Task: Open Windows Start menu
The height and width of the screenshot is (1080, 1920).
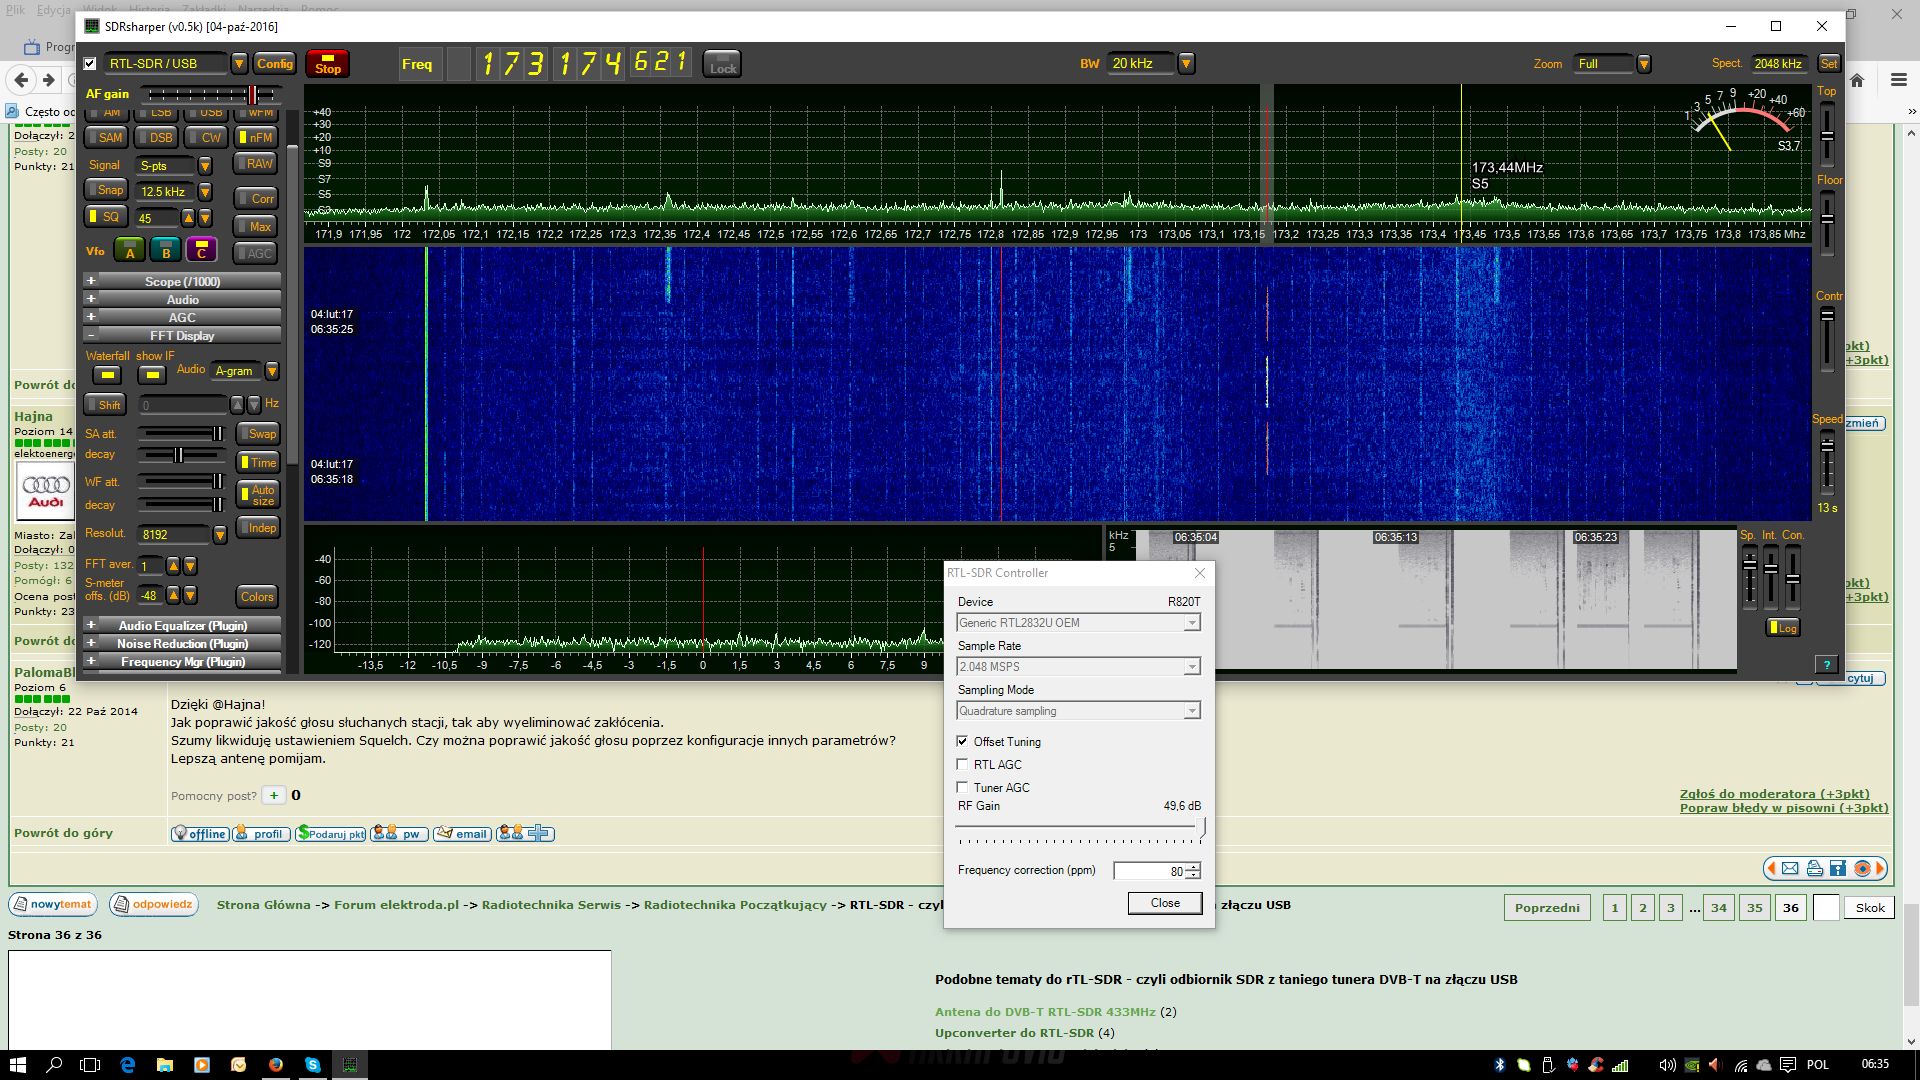Action: [x=17, y=1065]
